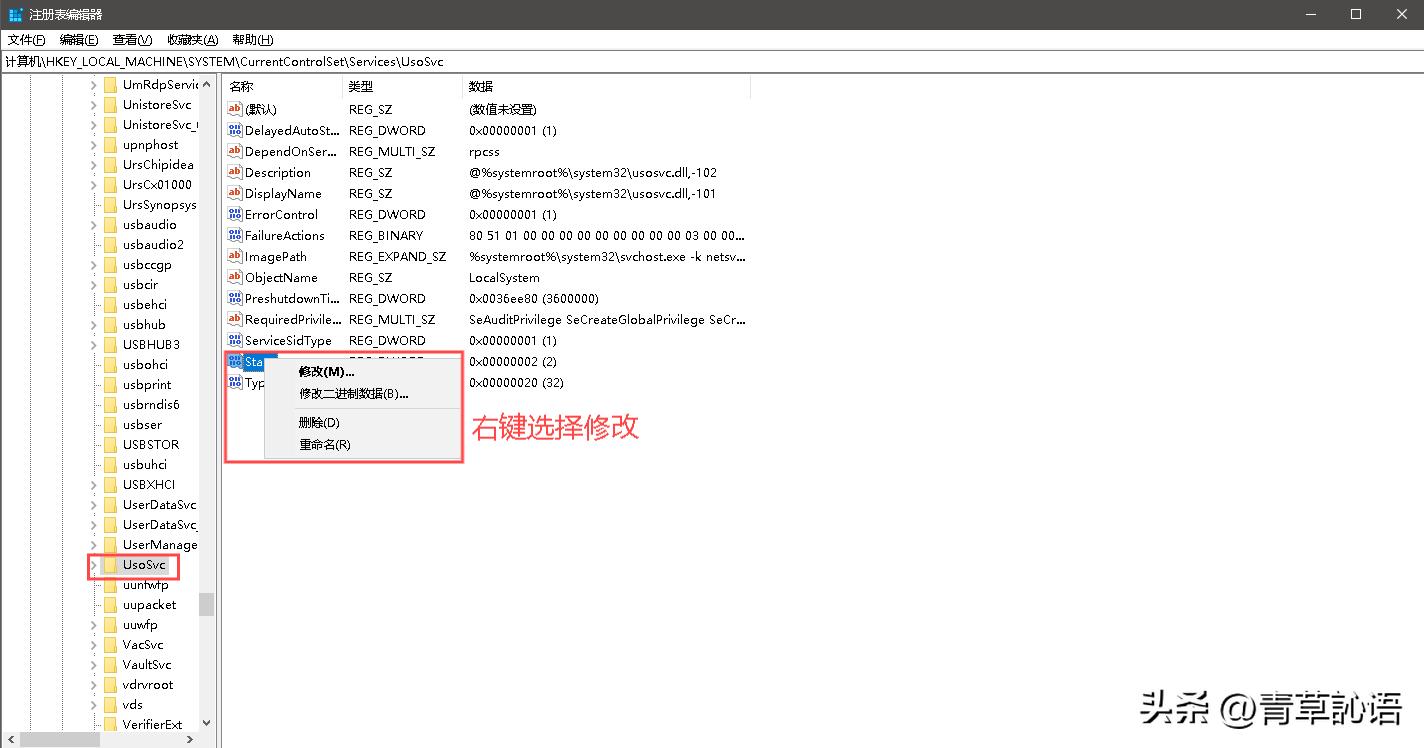Expand the UsoSvc tree node
The height and width of the screenshot is (748, 1424).
pyautogui.click(x=94, y=565)
